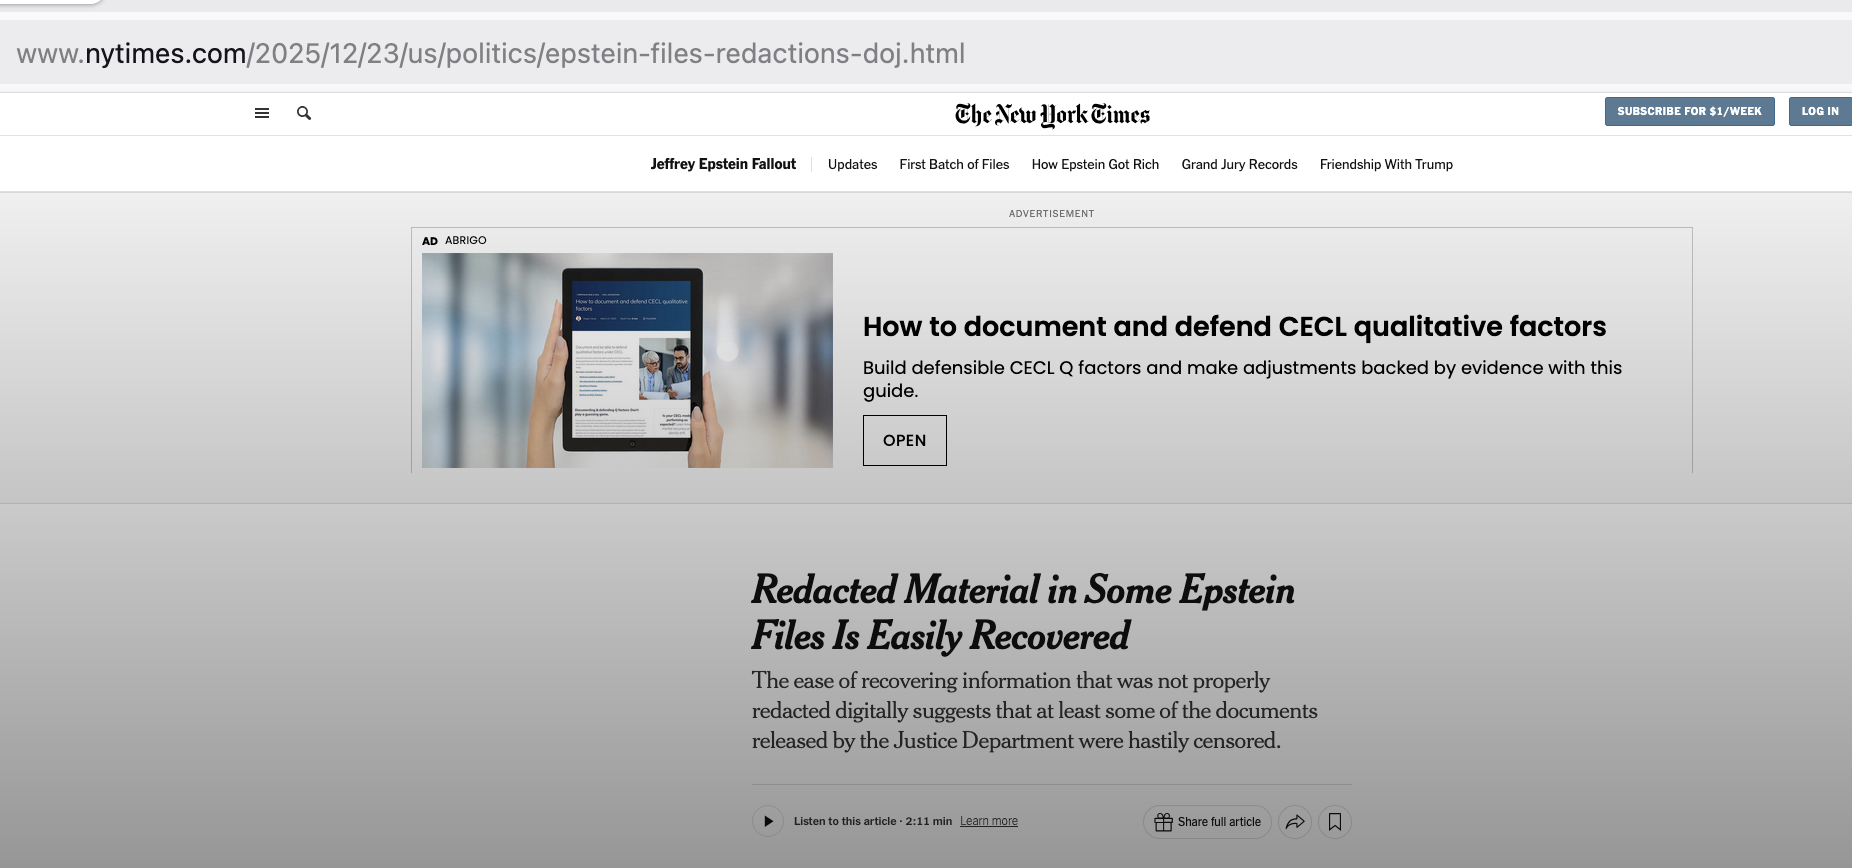Open the ad's OPEN button

(905, 440)
